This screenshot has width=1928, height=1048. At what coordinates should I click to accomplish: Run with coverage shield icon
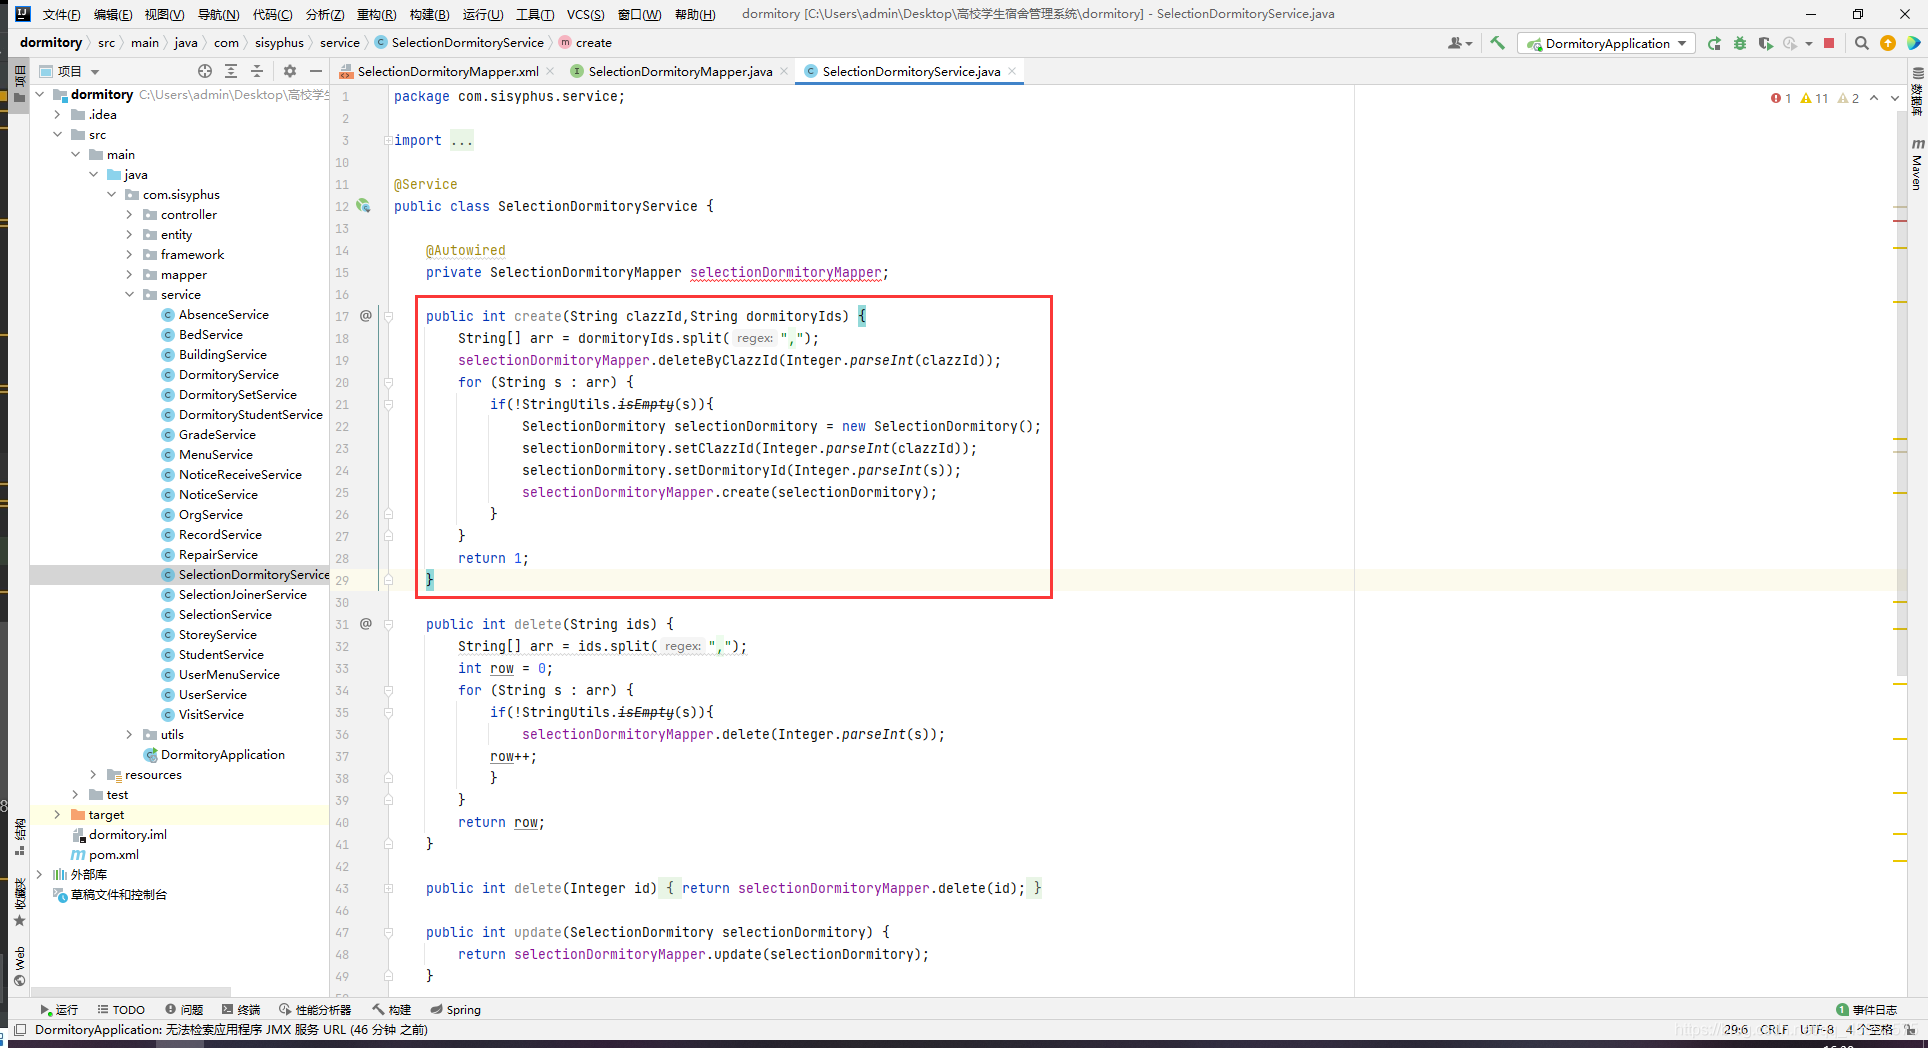[1765, 43]
